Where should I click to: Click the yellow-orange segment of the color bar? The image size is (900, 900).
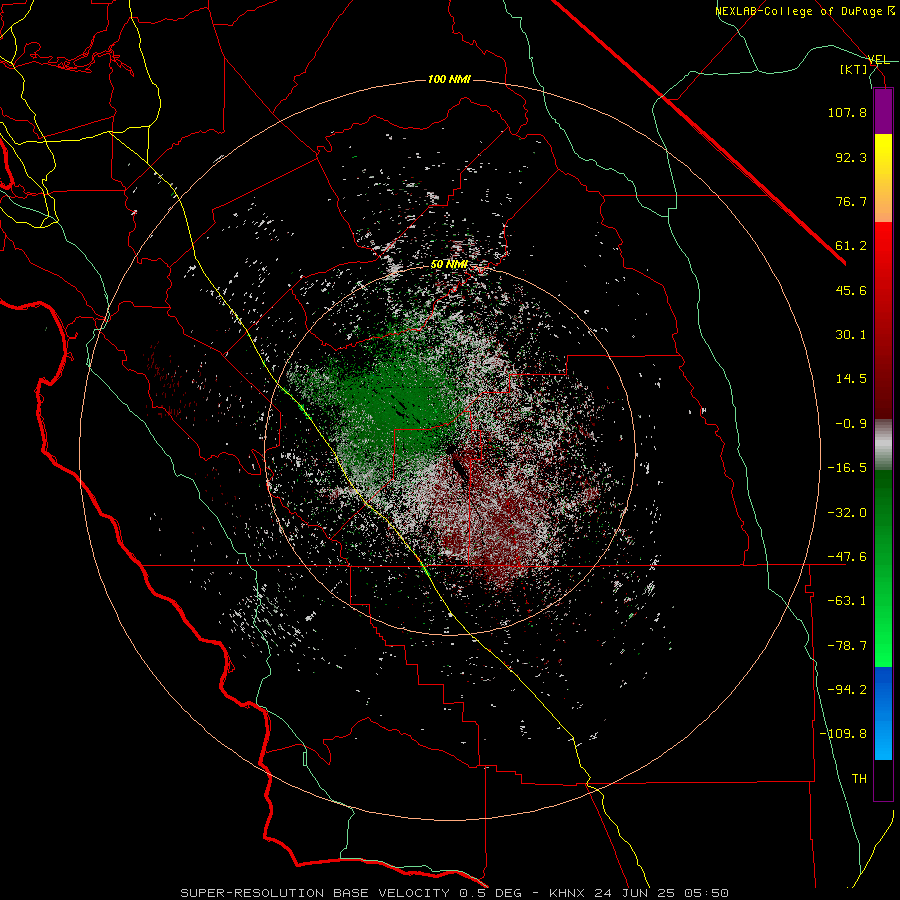(x=883, y=178)
